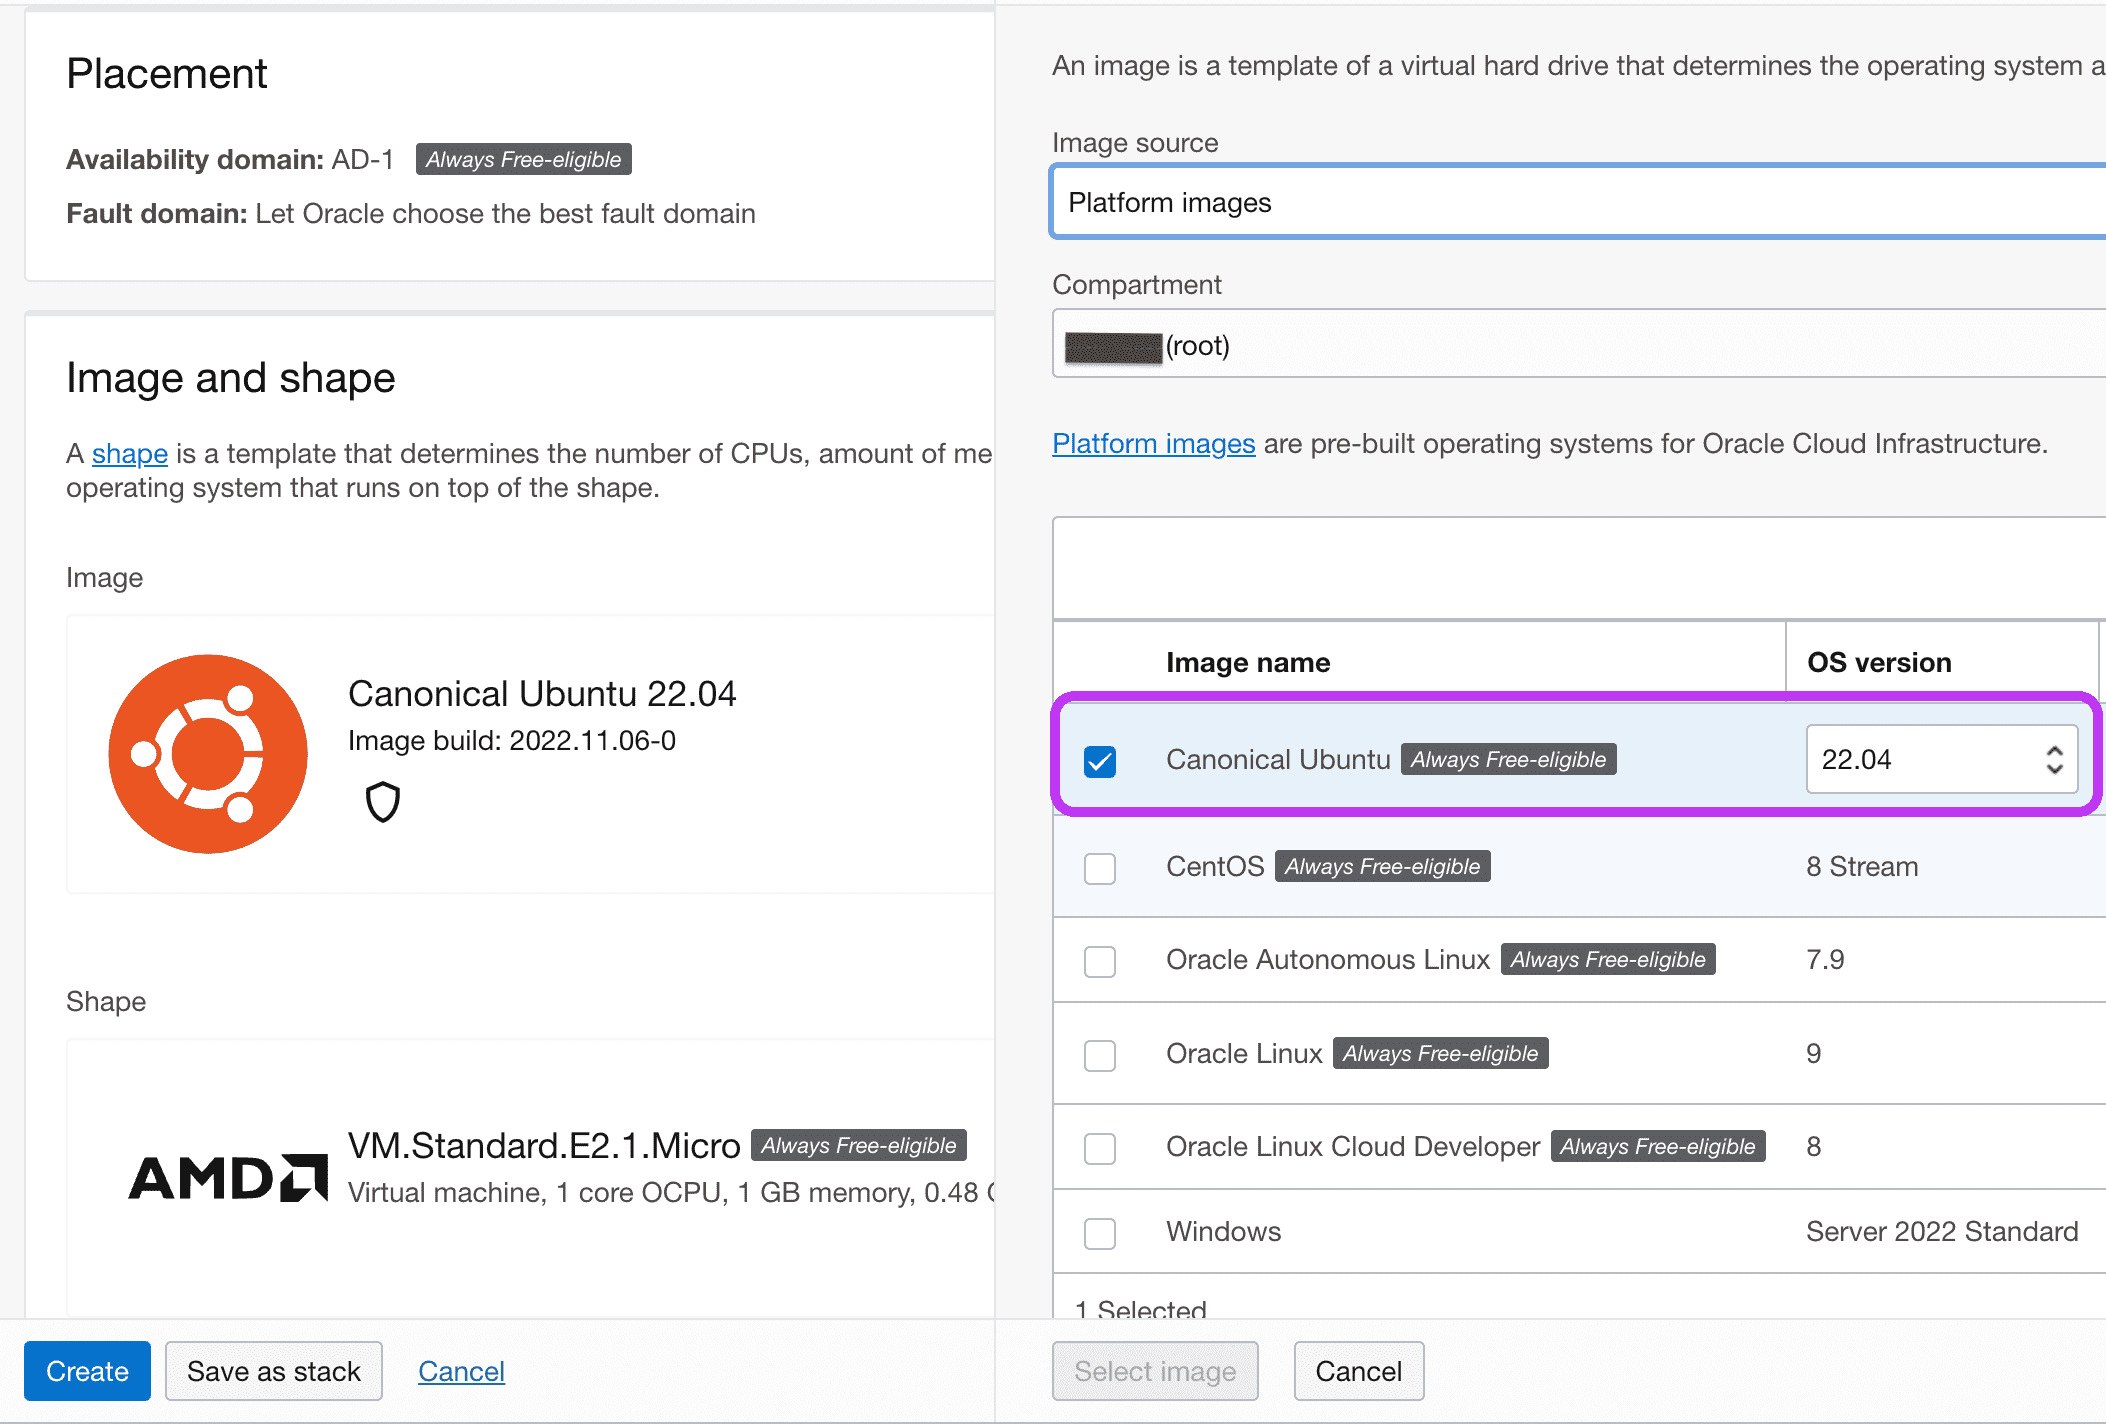Click Save as stack button
The image size is (2106, 1424).
coord(273,1371)
